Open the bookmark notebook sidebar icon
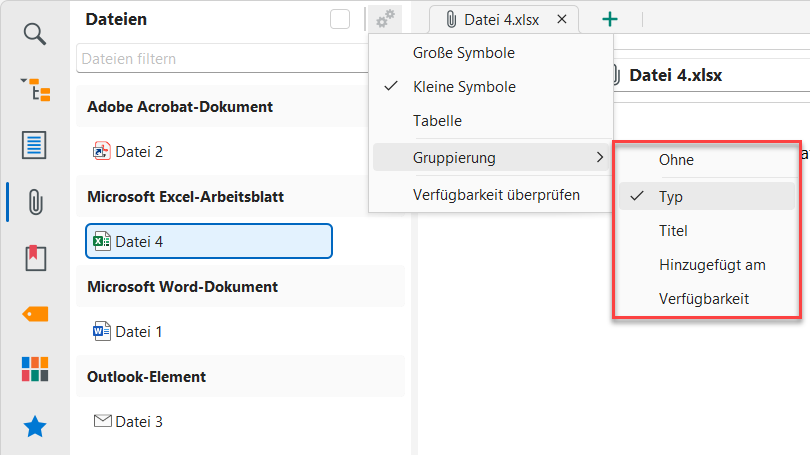Screen dimensions: 810x455 click(35, 258)
